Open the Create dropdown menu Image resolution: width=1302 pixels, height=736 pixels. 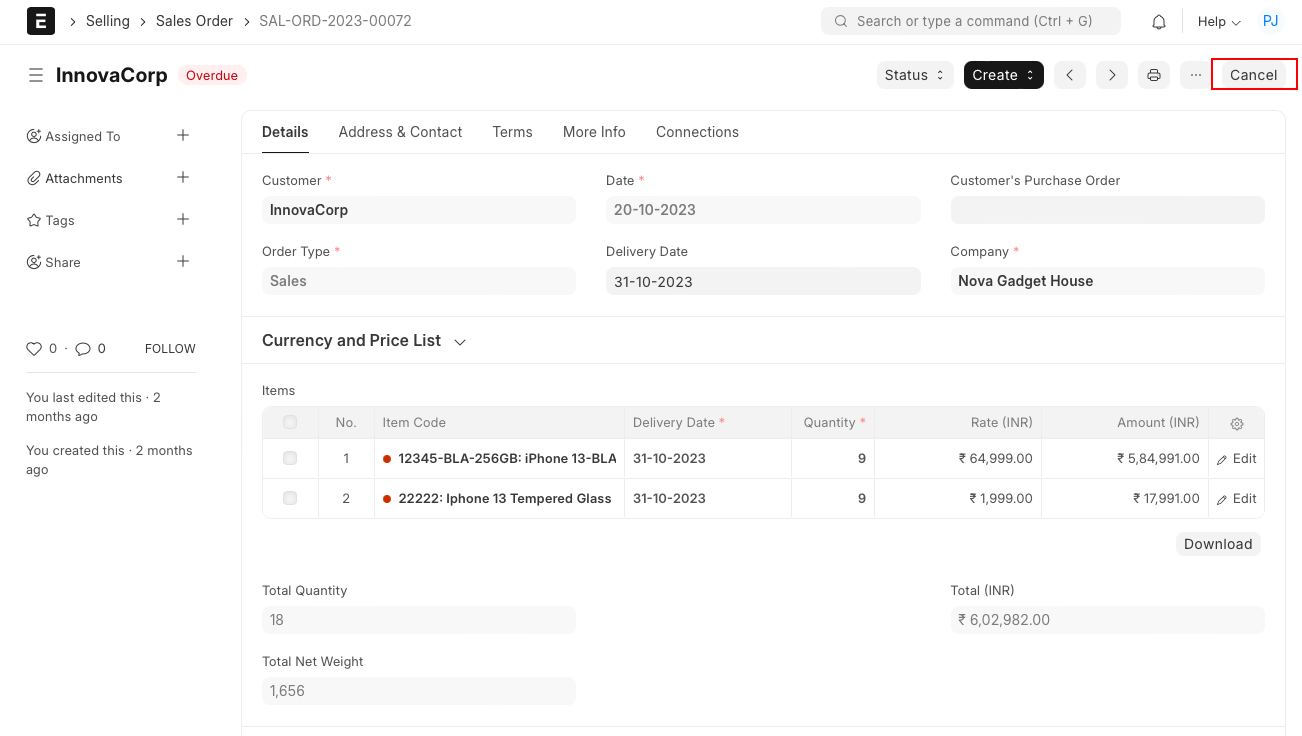click(1003, 74)
